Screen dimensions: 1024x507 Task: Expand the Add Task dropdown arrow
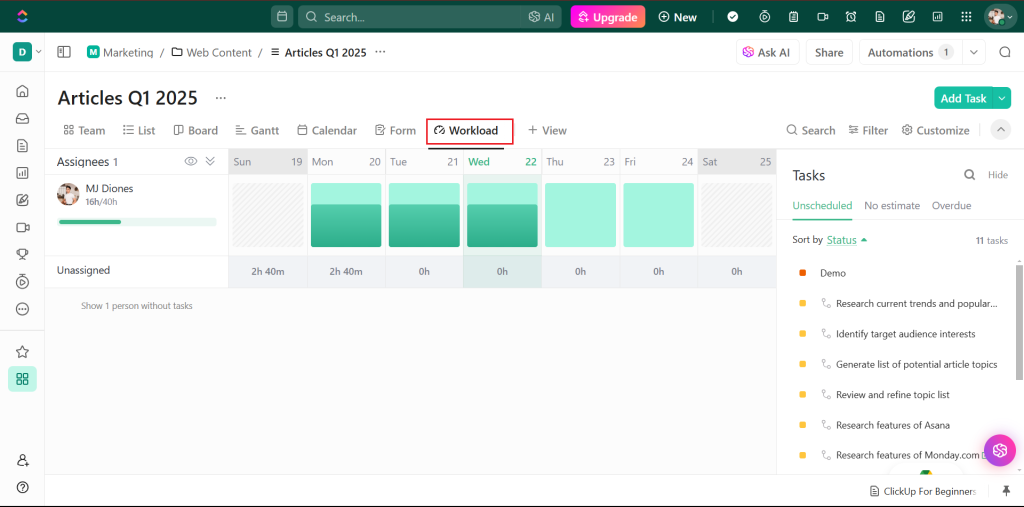point(1002,98)
